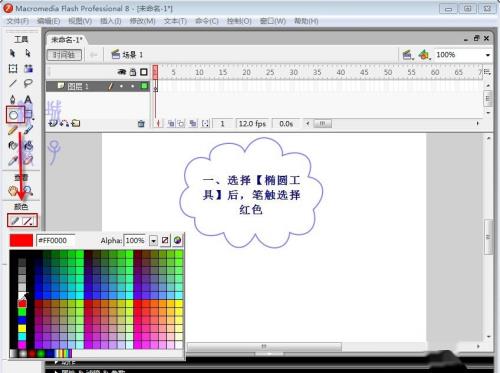Click the Alpha 100% value field
This screenshot has width=500, height=373.
click(136, 240)
